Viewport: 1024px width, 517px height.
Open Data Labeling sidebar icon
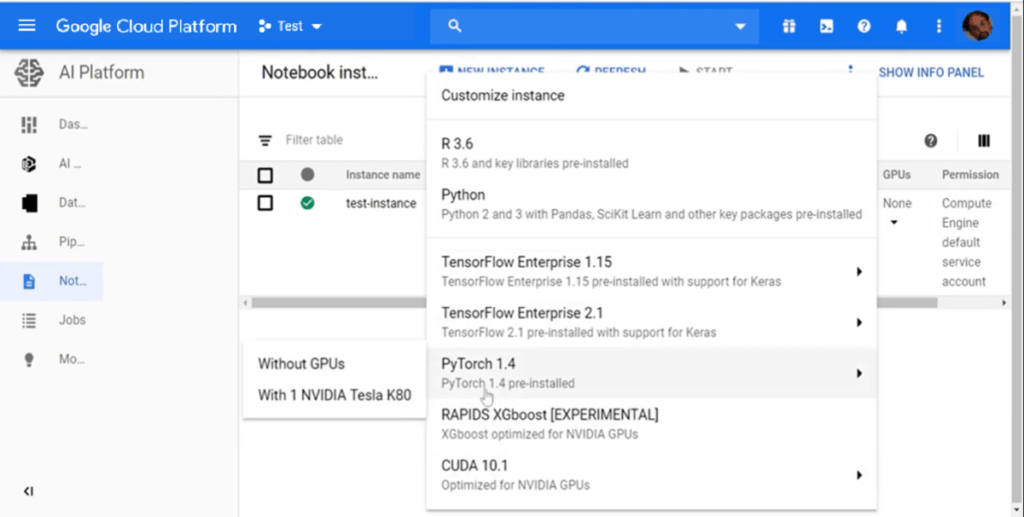[29, 203]
